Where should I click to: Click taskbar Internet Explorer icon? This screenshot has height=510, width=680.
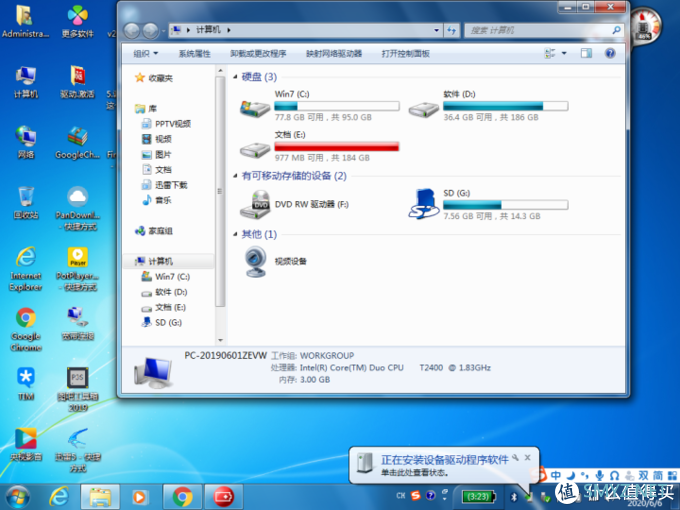click(x=59, y=497)
